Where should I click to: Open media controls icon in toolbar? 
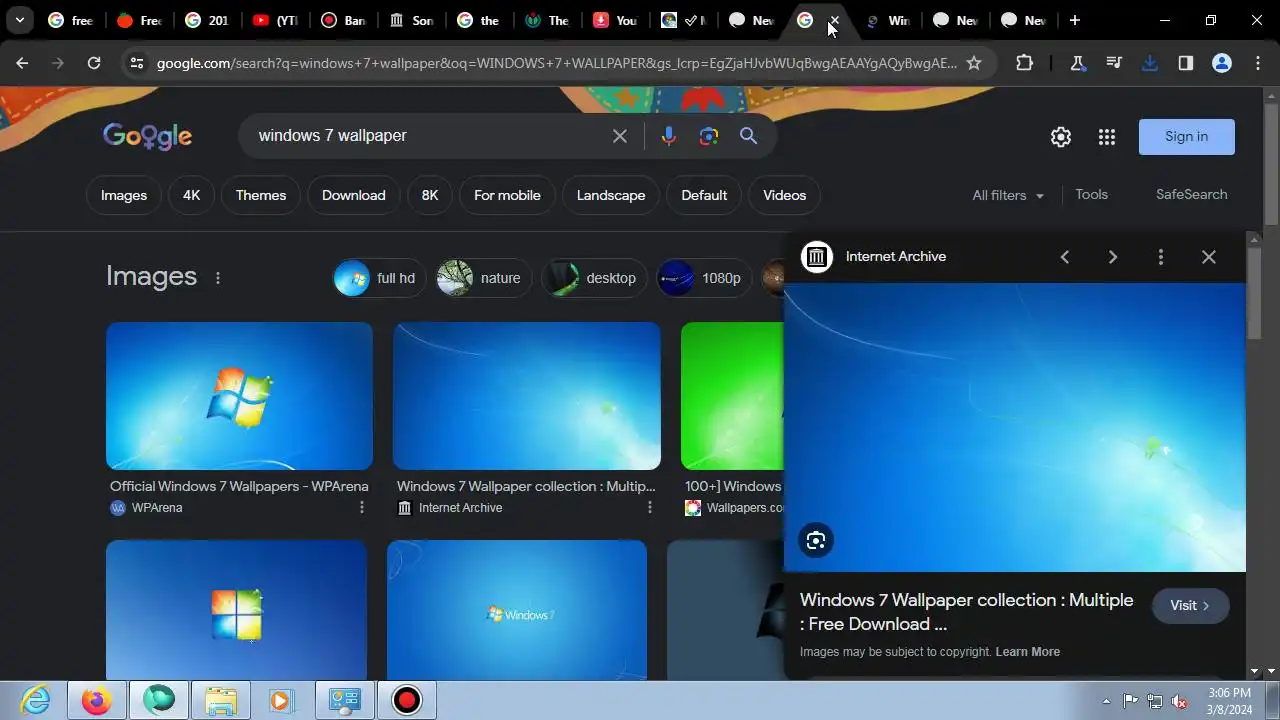(1114, 63)
